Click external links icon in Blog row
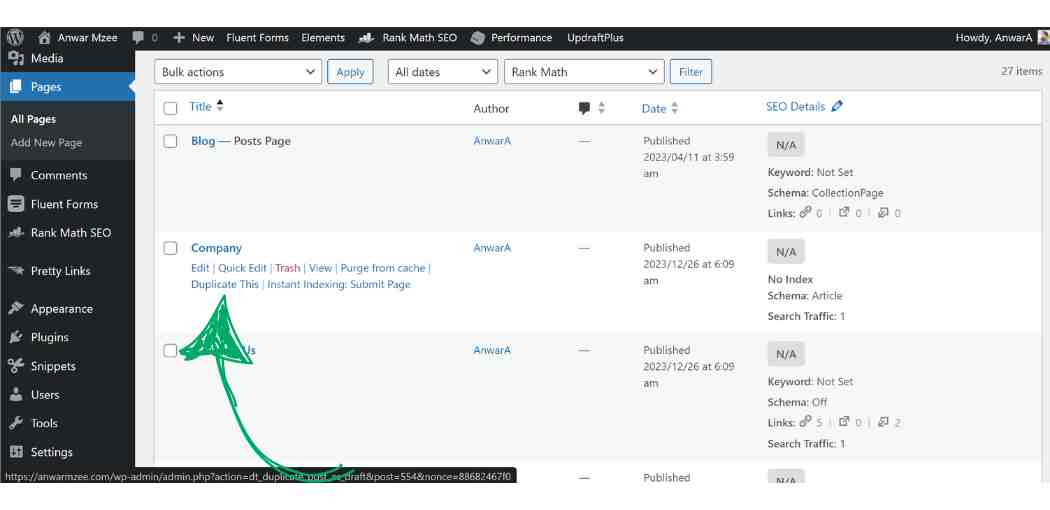 click(844, 212)
